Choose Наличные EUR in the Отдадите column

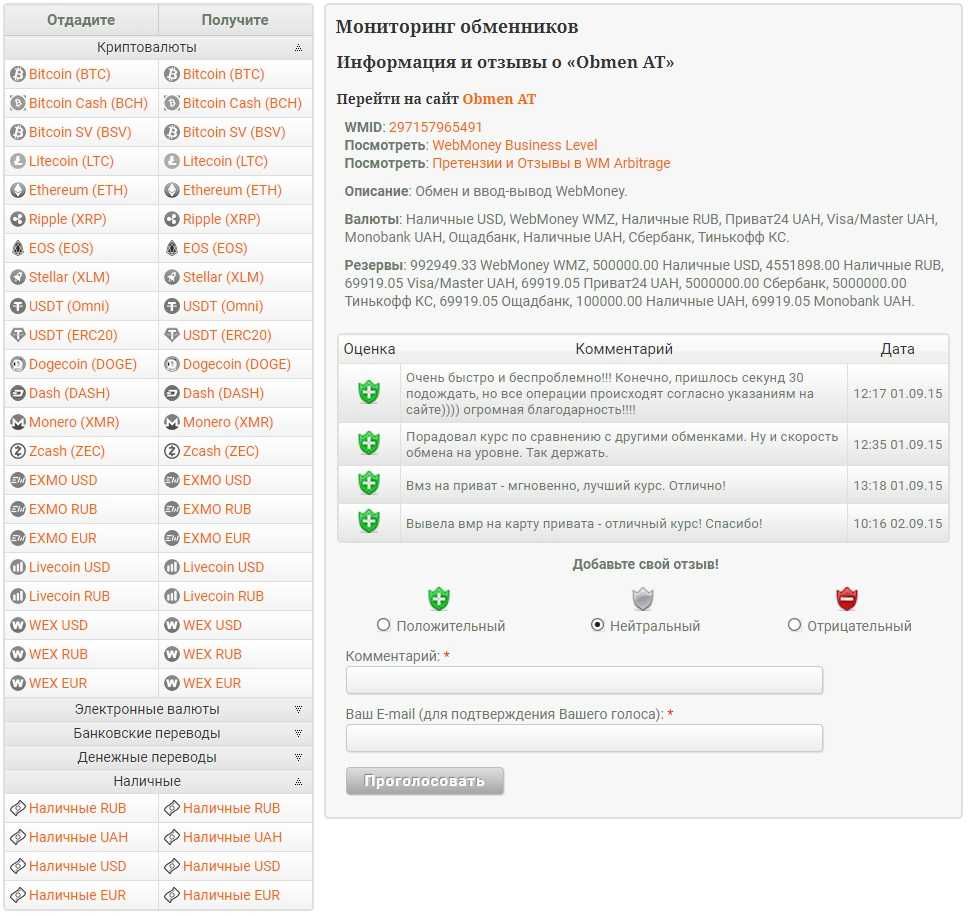tap(77, 896)
